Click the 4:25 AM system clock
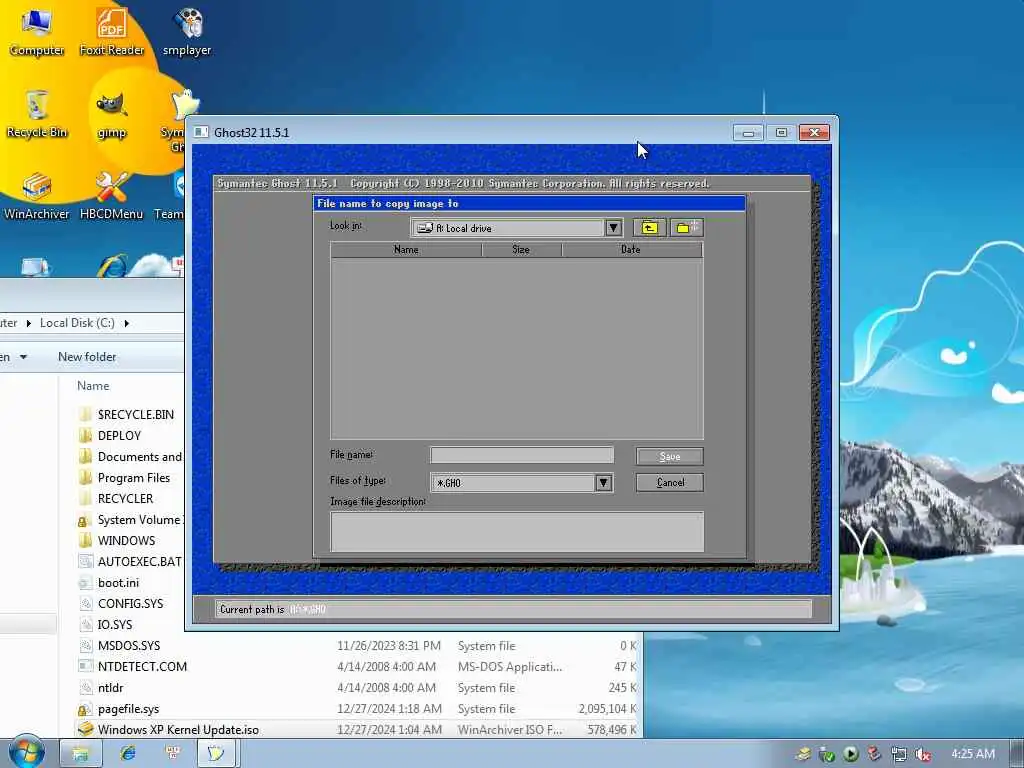Screen dimensions: 1024x768 (x=972, y=754)
